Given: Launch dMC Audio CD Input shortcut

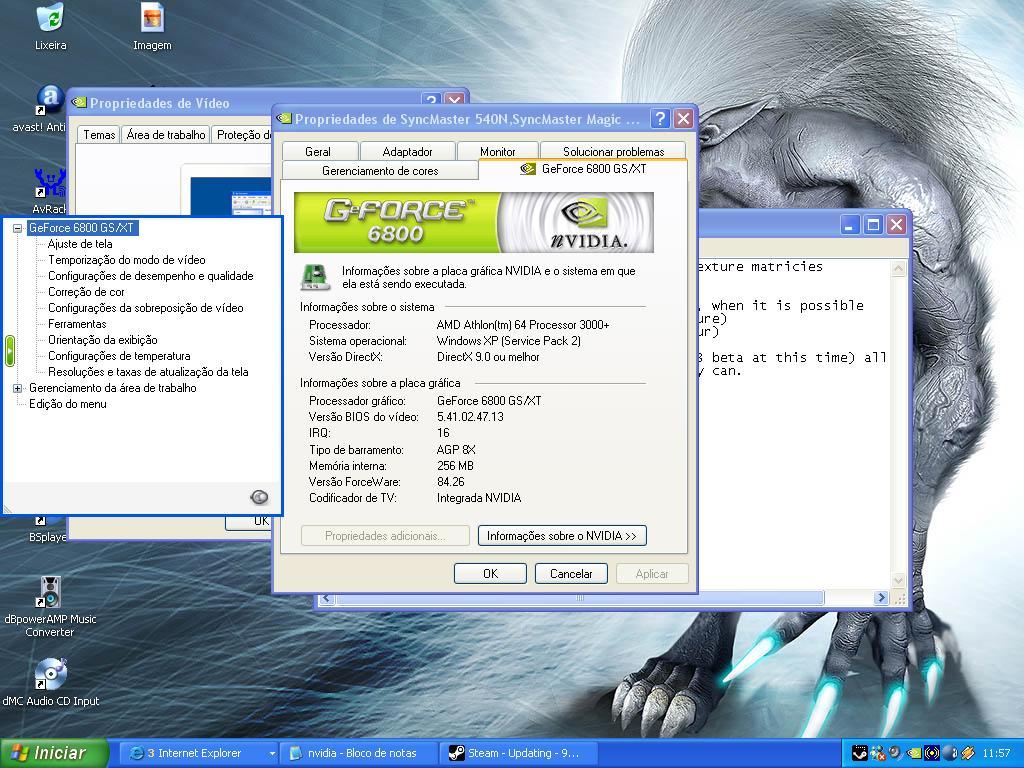Looking at the screenshot, I should click(50, 674).
